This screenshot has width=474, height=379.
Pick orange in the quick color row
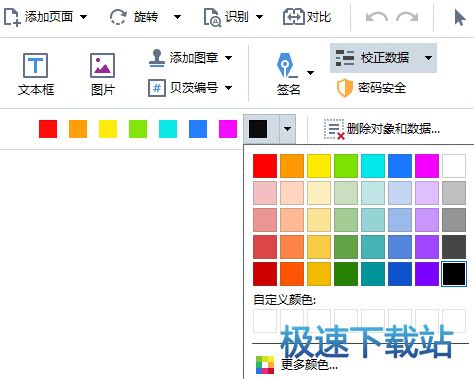coord(78,129)
